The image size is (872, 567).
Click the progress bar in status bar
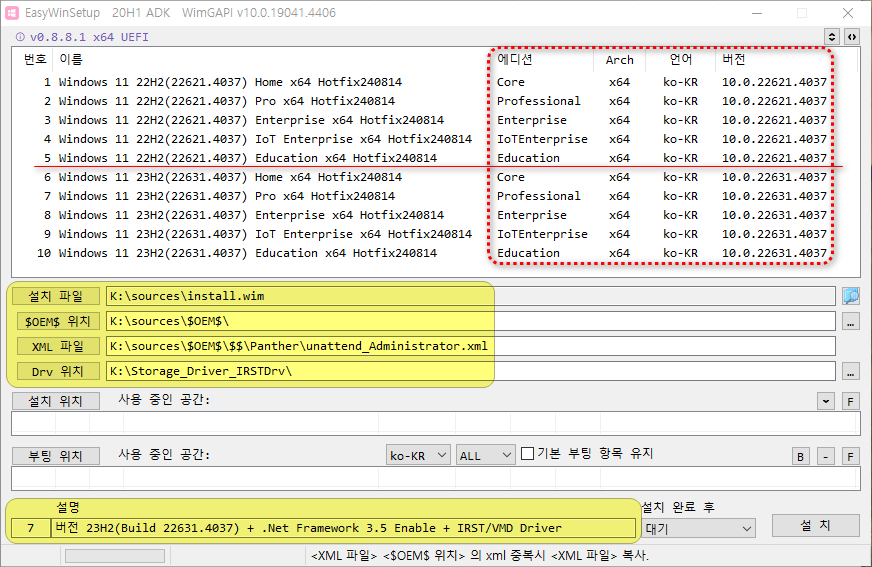[115, 556]
